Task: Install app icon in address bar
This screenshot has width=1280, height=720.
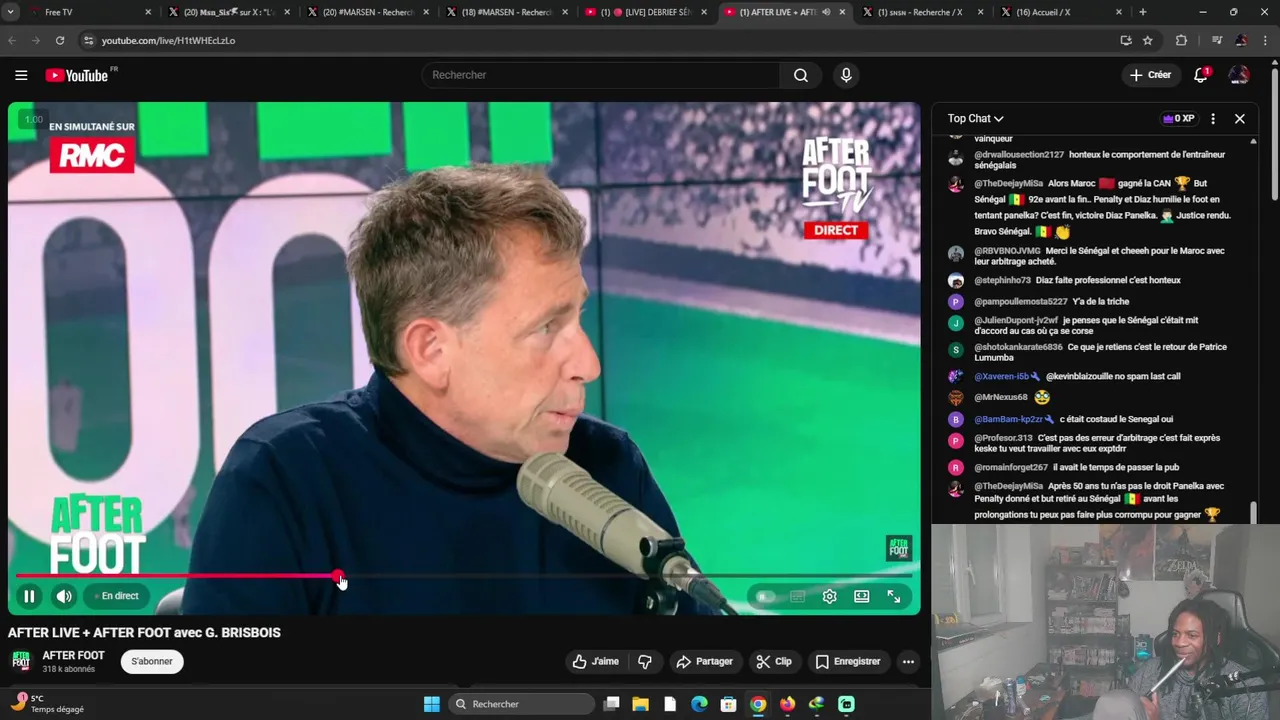Action: point(1126,40)
